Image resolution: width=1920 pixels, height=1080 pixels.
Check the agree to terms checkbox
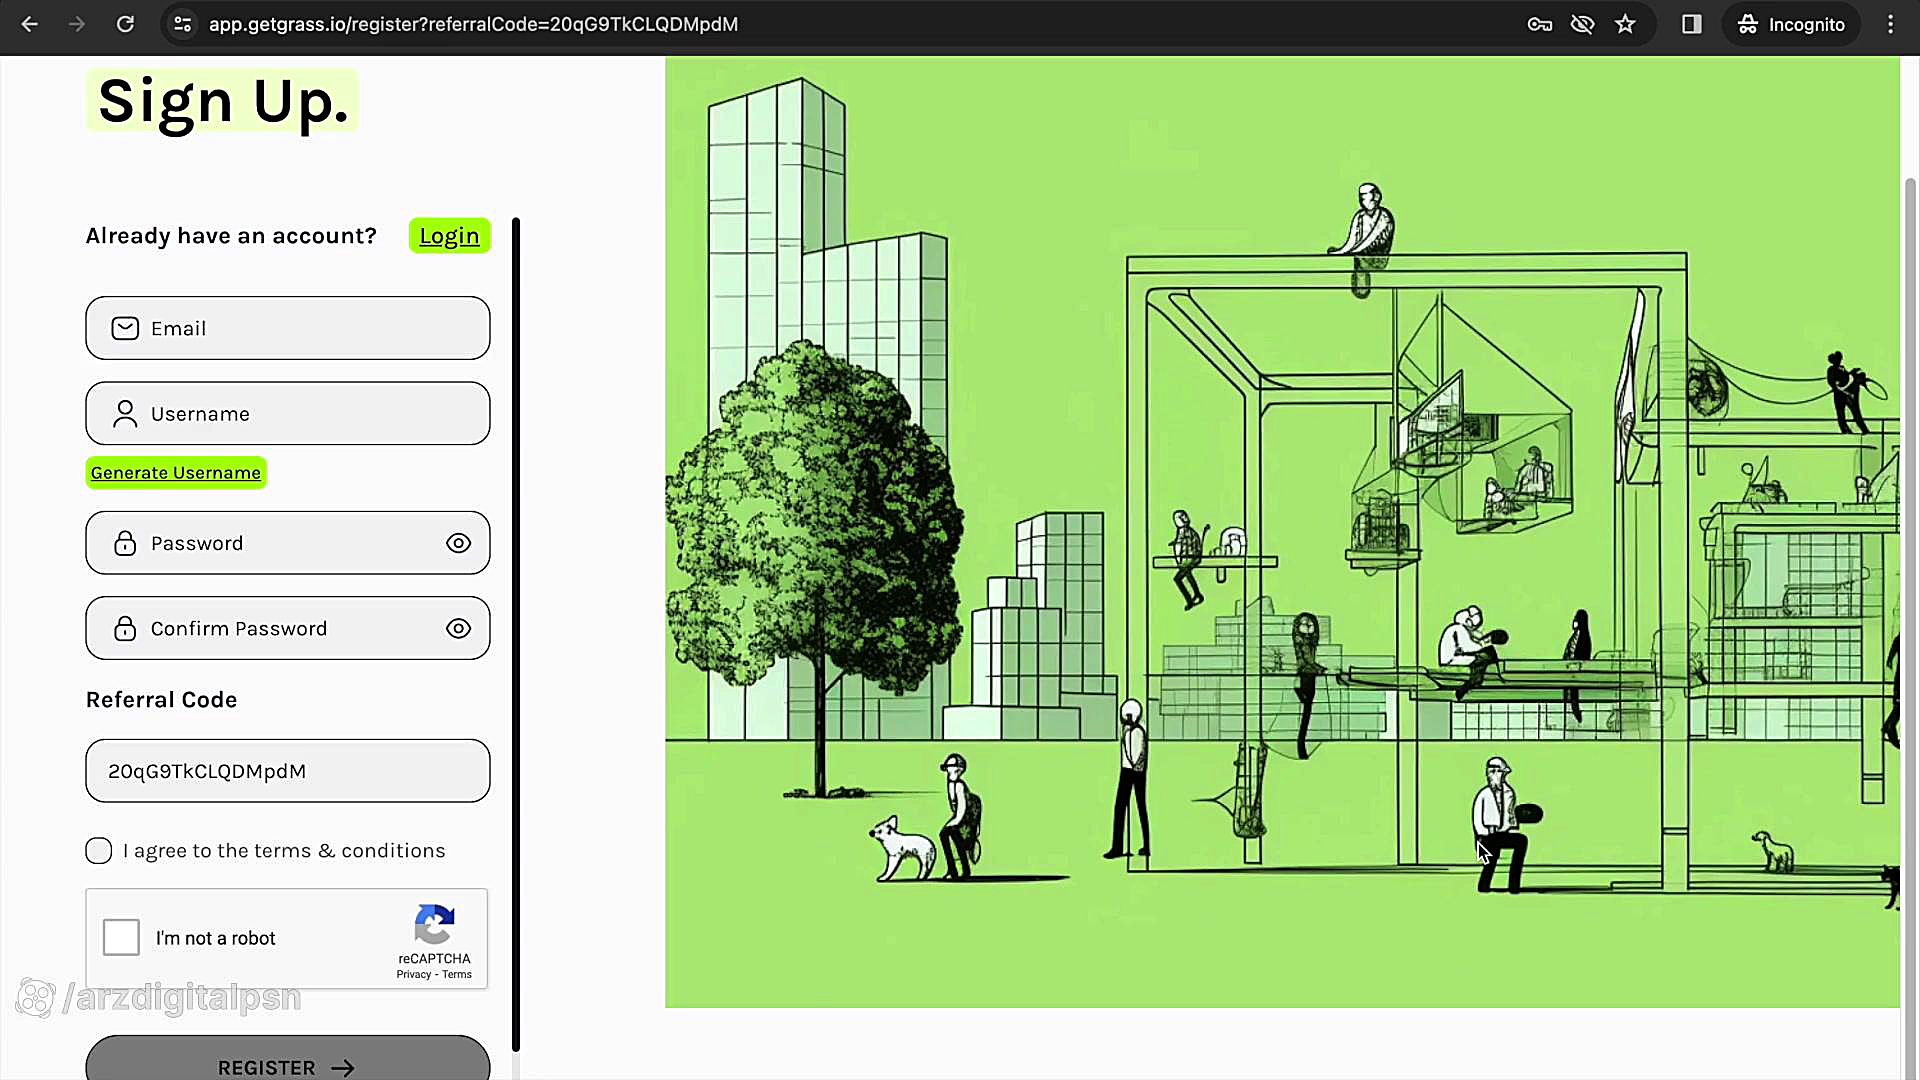[x=99, y=851]
